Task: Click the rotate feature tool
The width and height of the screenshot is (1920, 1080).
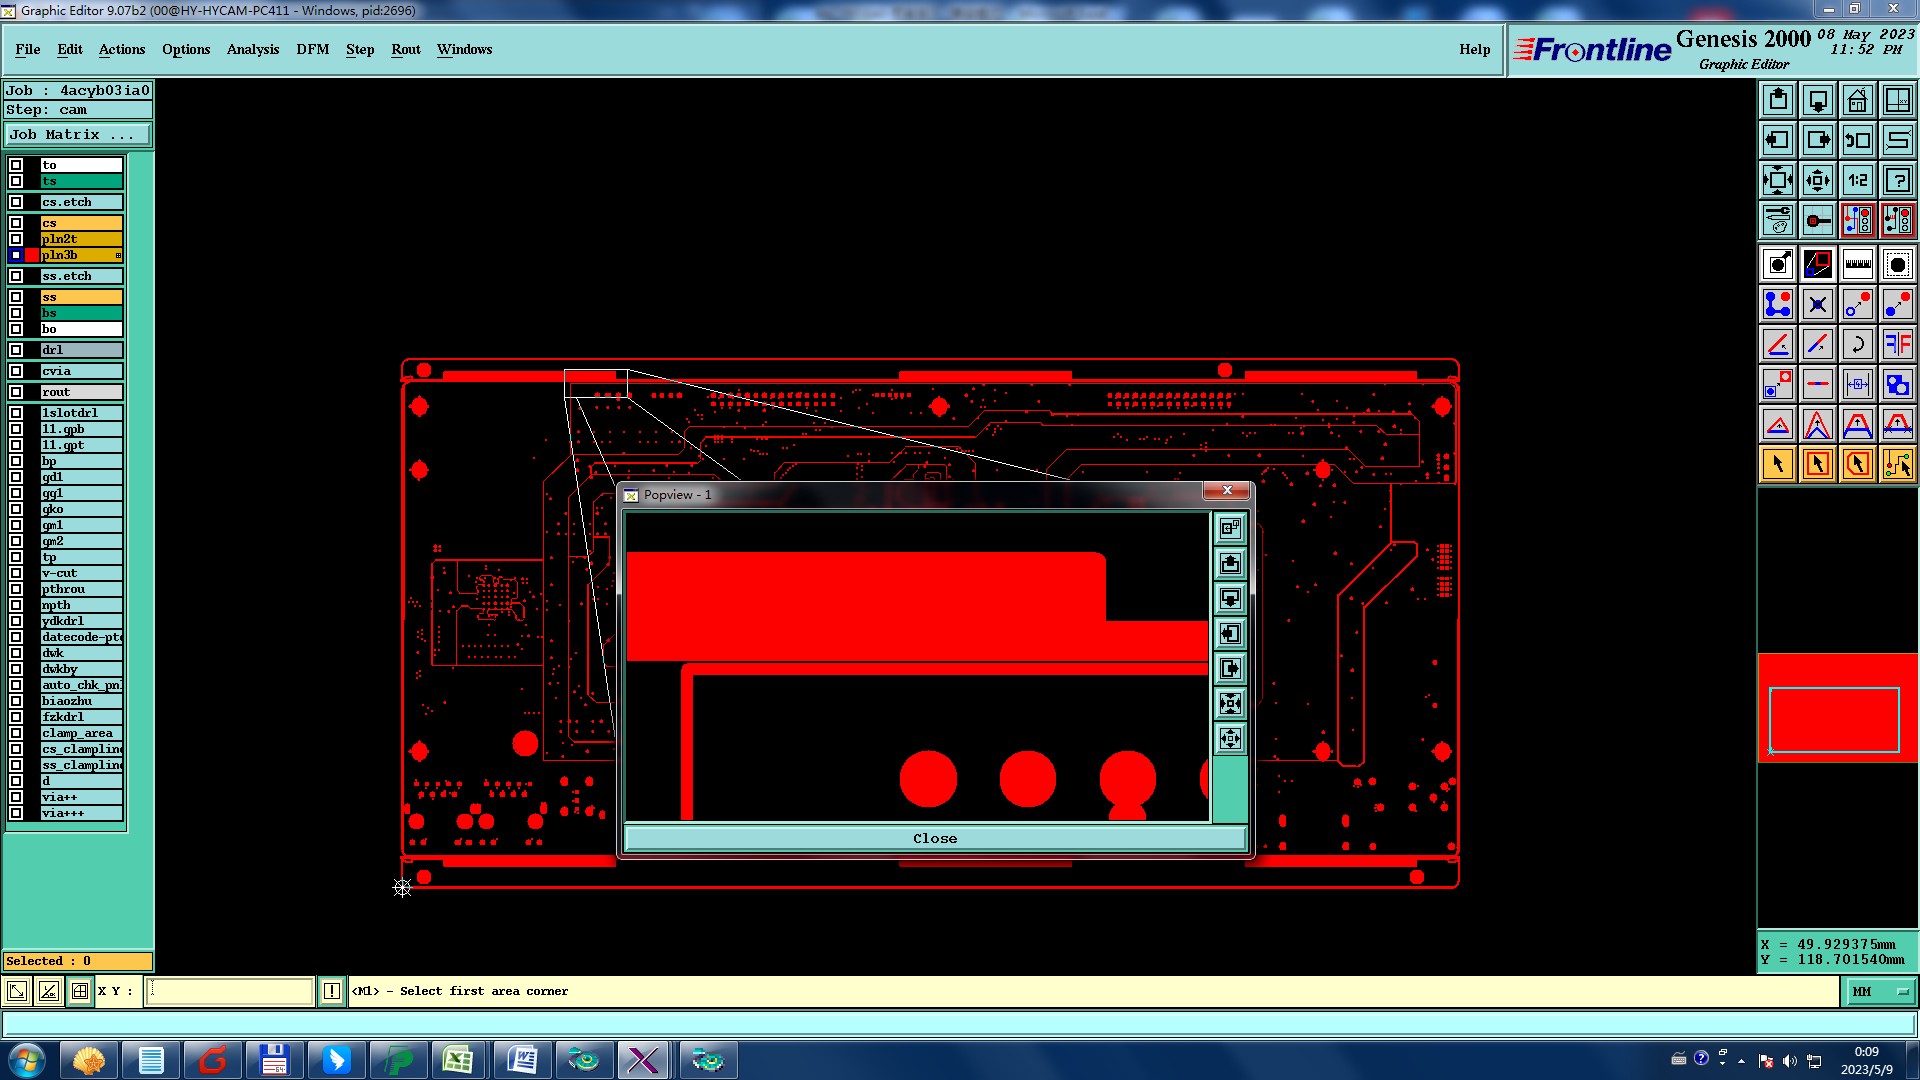Action: [1857, 344]
